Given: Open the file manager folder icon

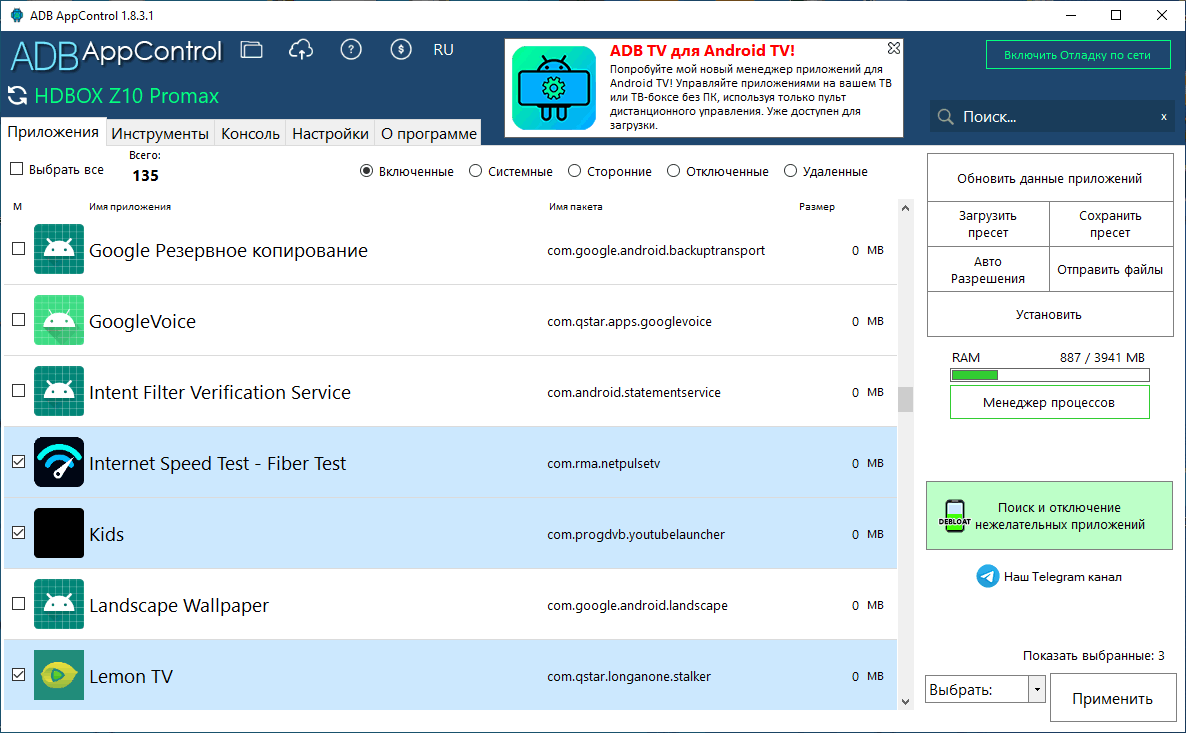Looking at the screenshot, I should 251,50.
